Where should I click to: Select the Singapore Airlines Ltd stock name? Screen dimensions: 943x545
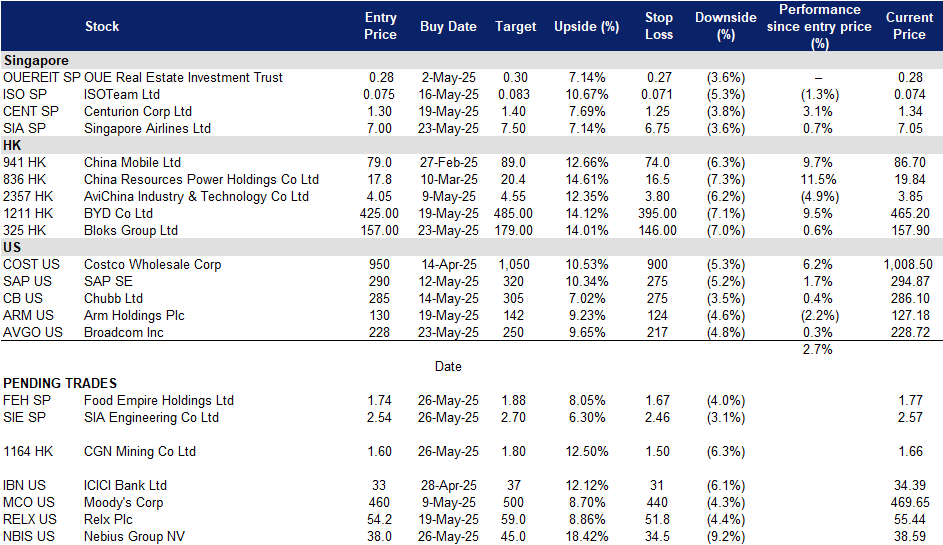click(147, 128)
